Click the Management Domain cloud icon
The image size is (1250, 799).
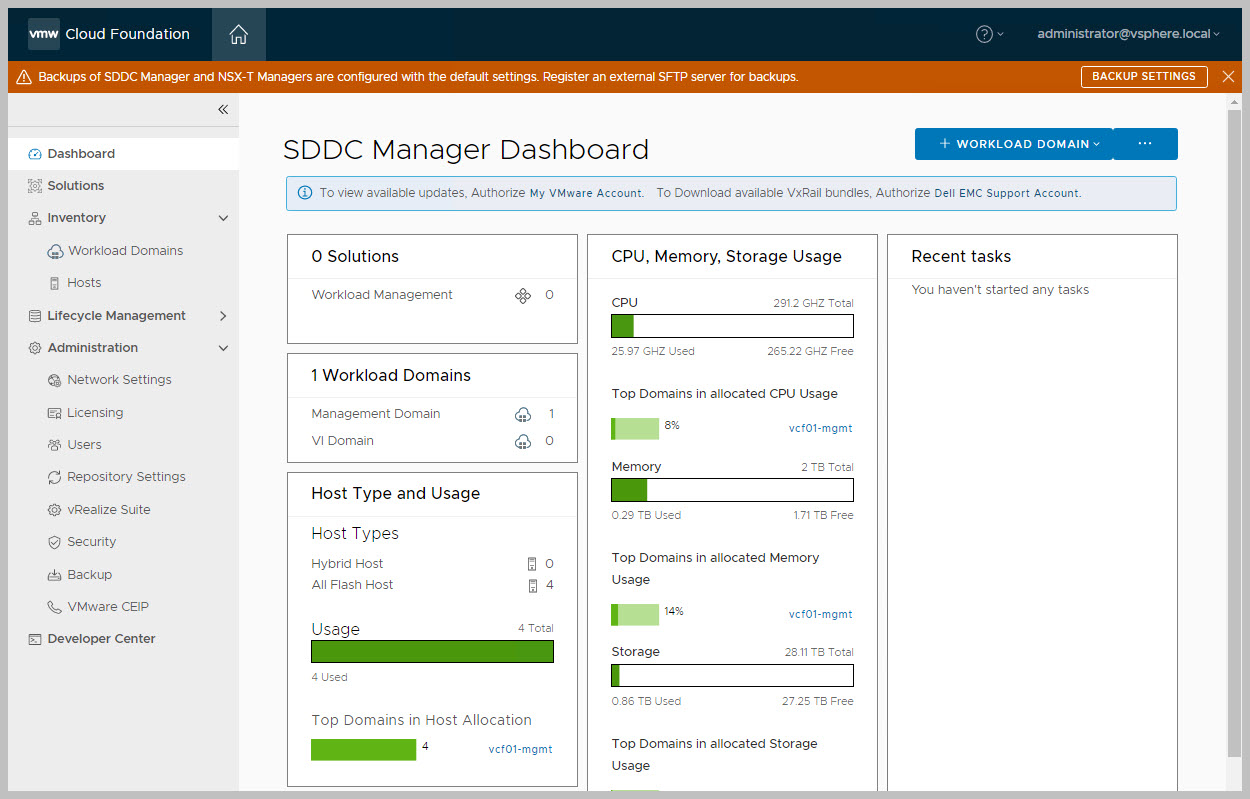click(x=522, y=414)
